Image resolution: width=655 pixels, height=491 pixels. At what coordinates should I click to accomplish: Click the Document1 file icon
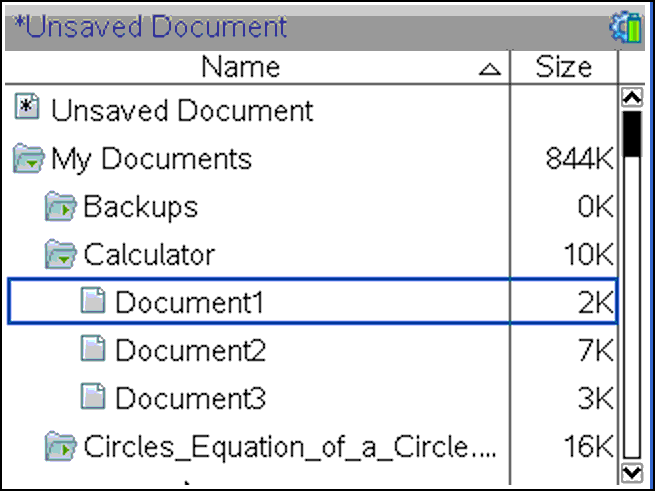pos(93,300)
